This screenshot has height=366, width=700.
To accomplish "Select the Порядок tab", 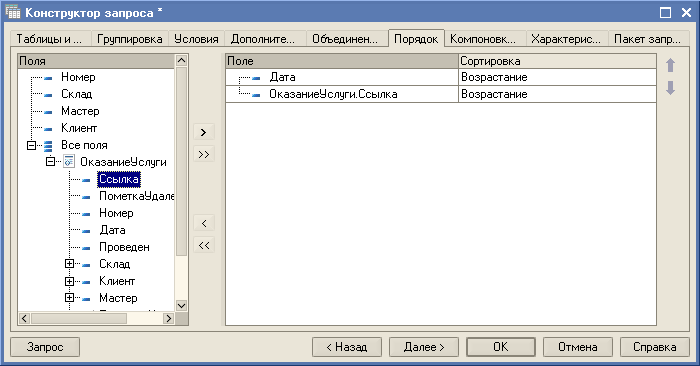I will pos(416,39).
